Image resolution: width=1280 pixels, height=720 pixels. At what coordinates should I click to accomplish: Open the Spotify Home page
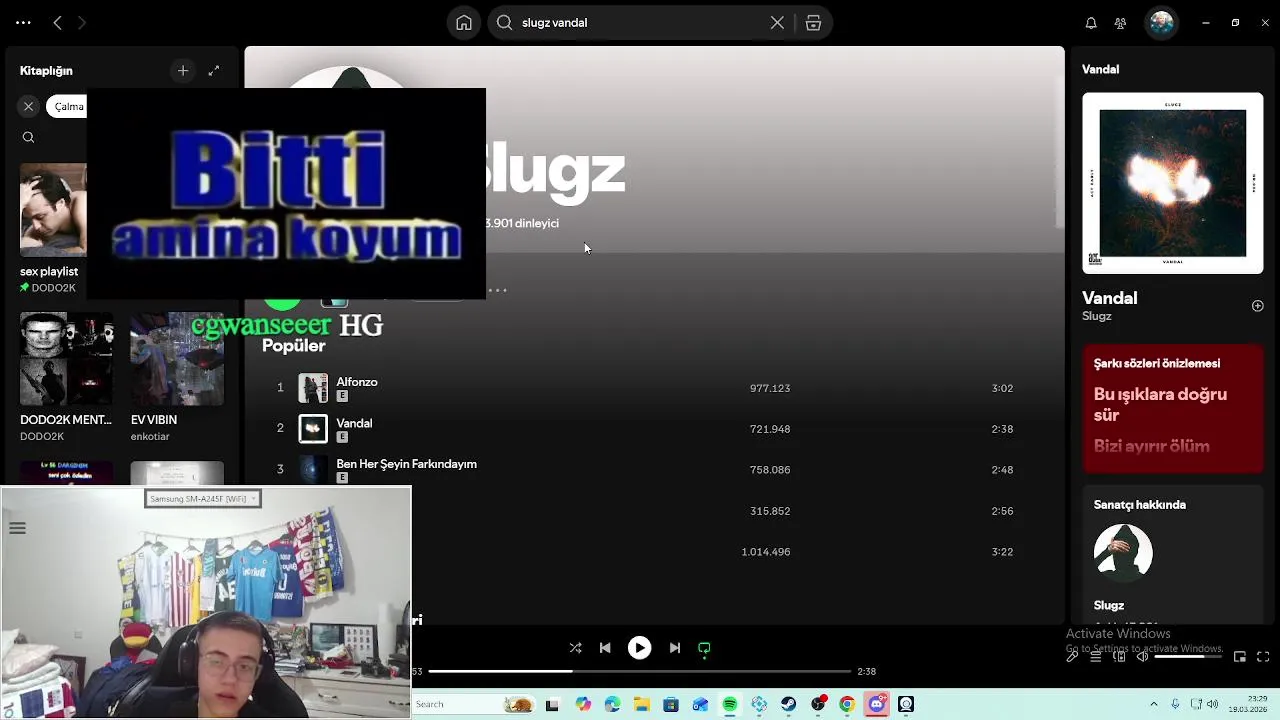point(464,23)
